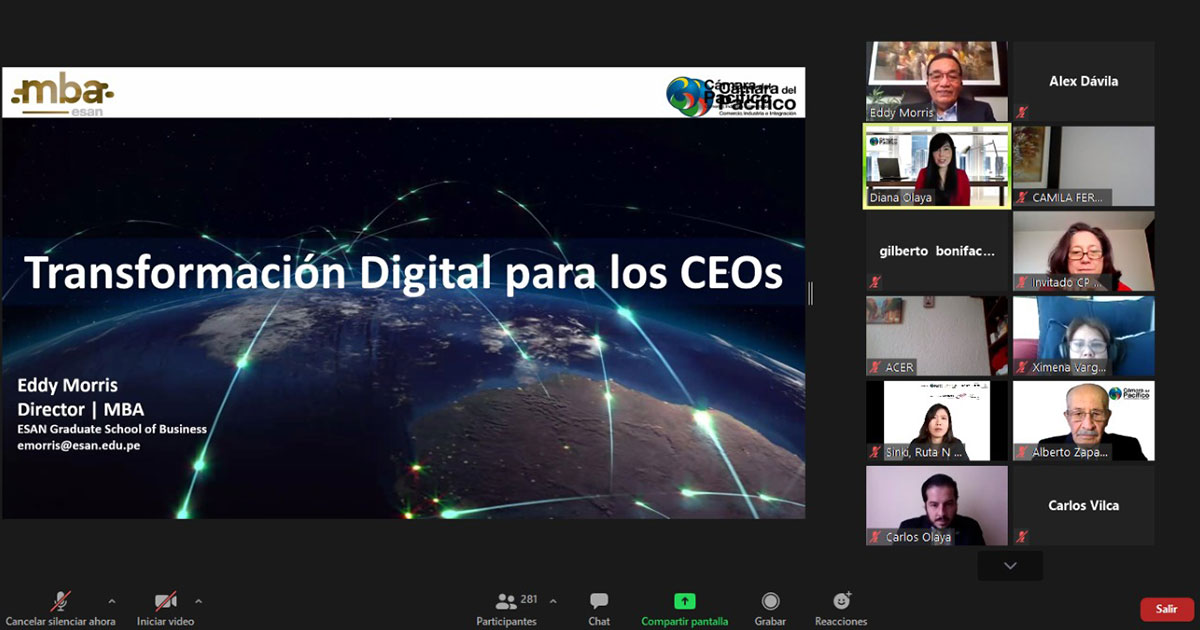Viewport: 1200px width, 630px height.
Task: Expand video options arrow next to camera
Action: [198, 601]
